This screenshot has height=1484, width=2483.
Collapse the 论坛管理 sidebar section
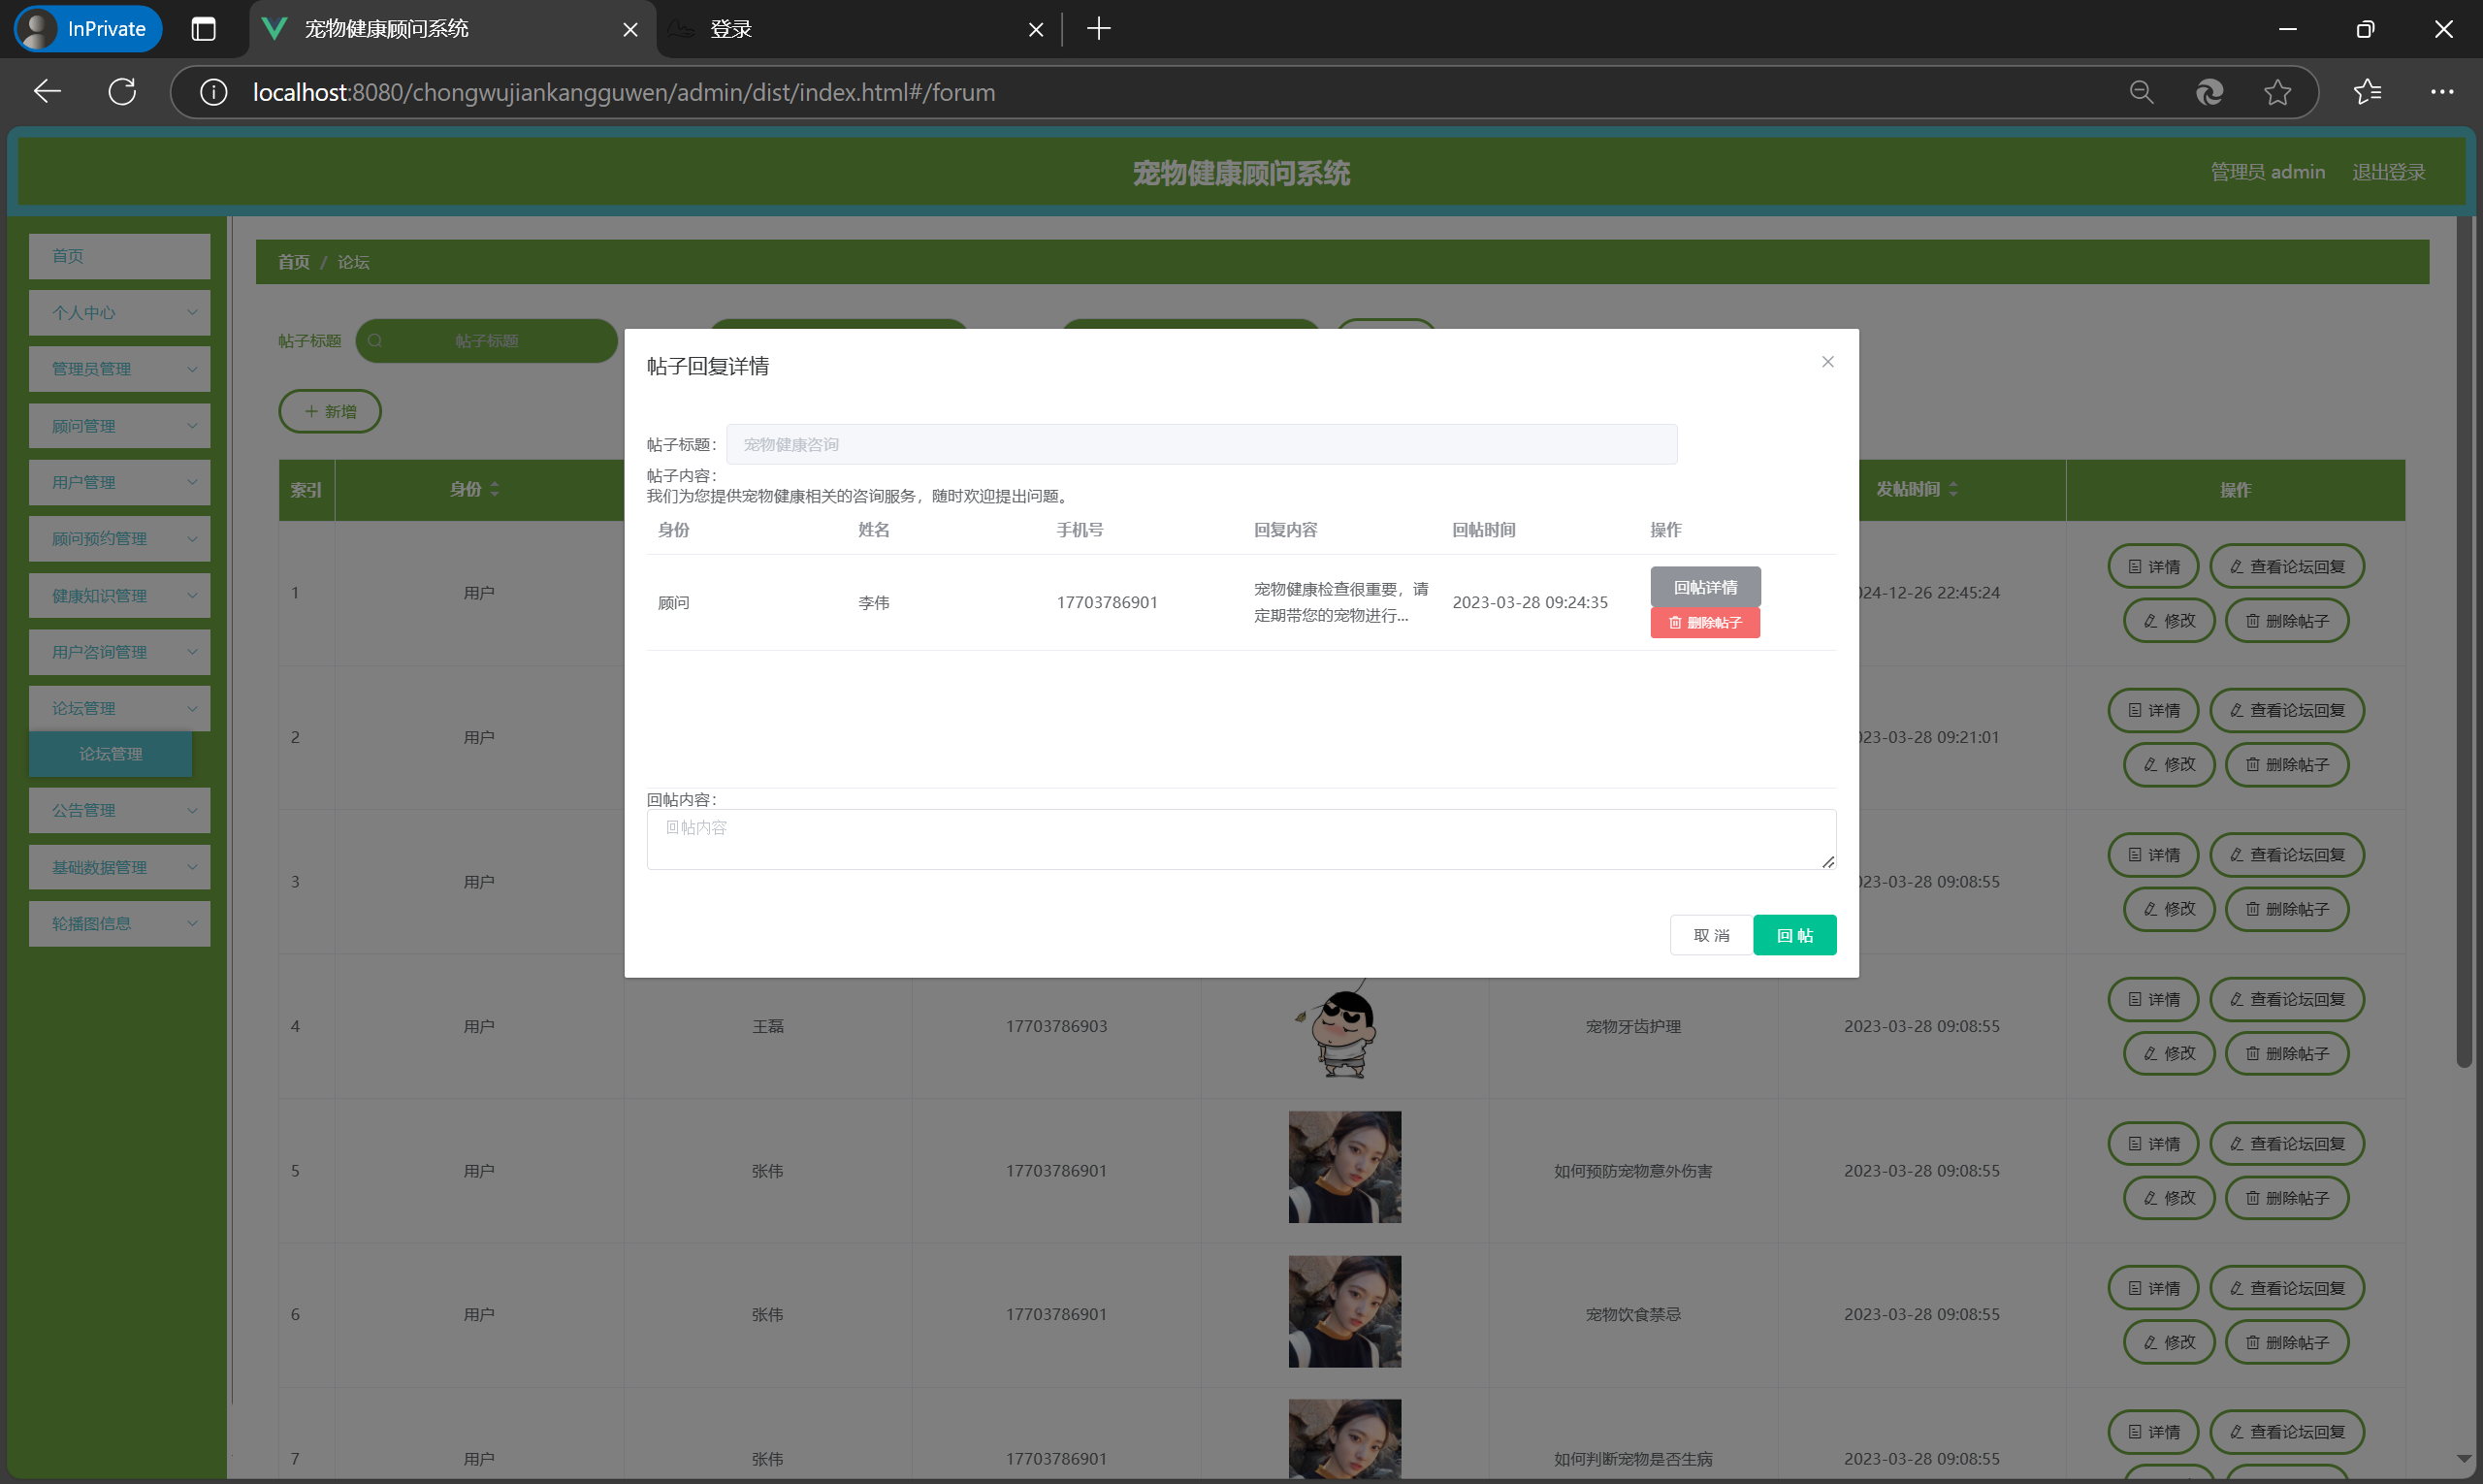[x=119, y=708]
